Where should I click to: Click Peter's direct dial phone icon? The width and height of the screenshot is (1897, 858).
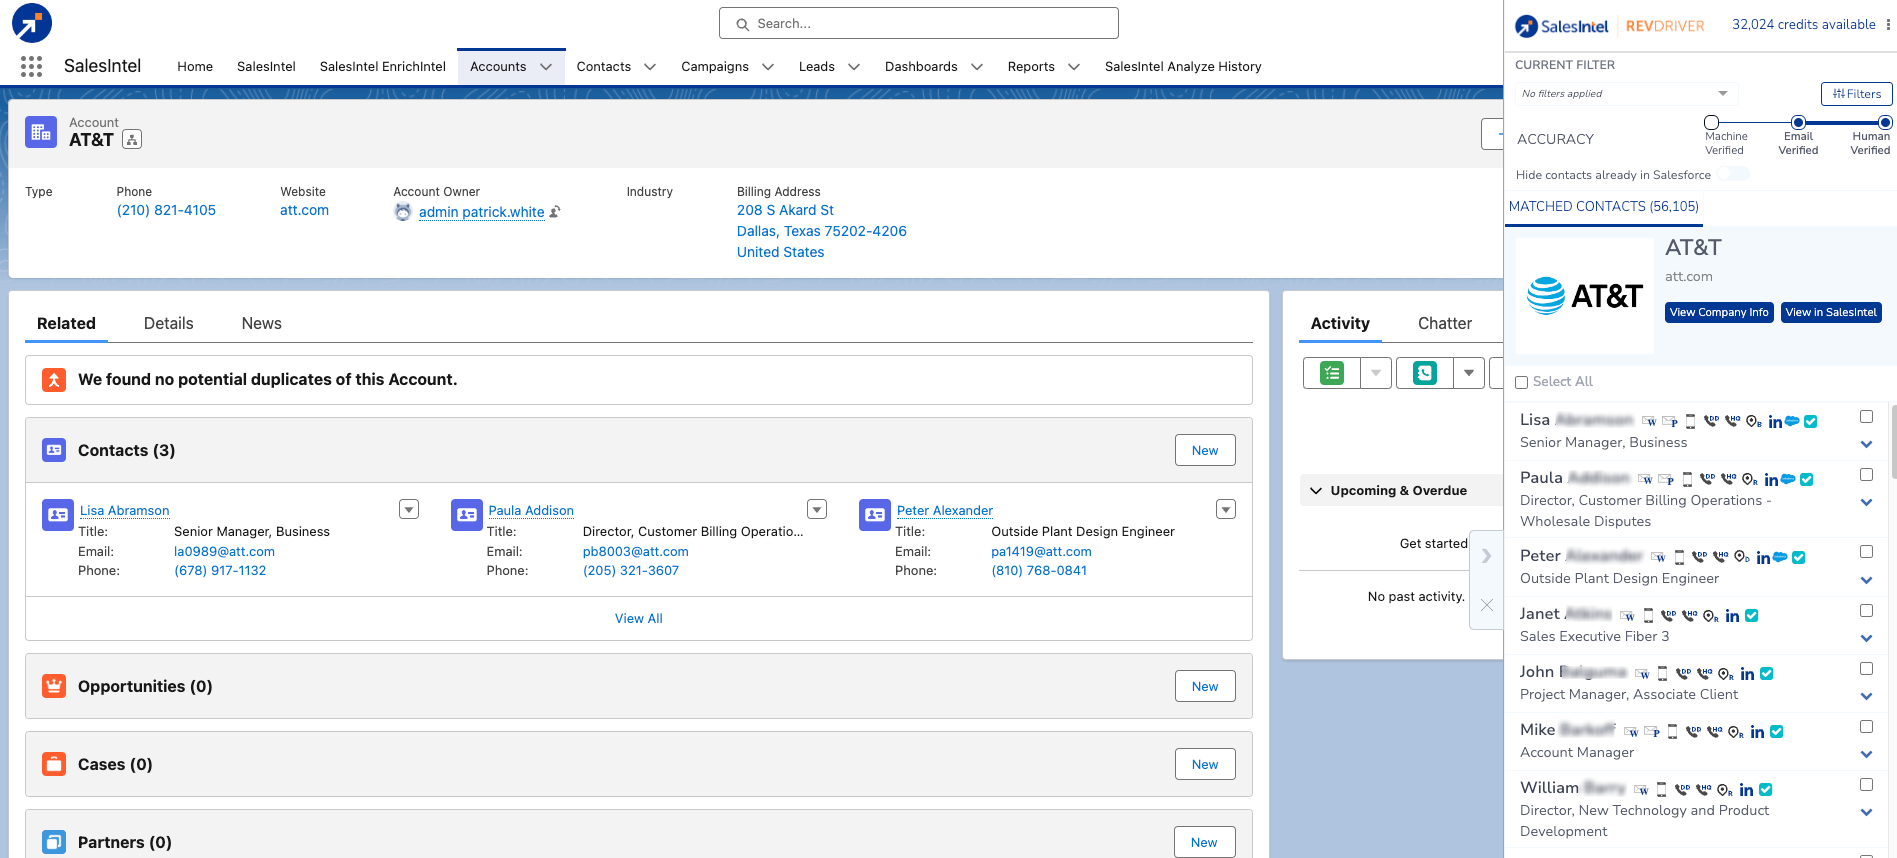(x=1699, y=557)
